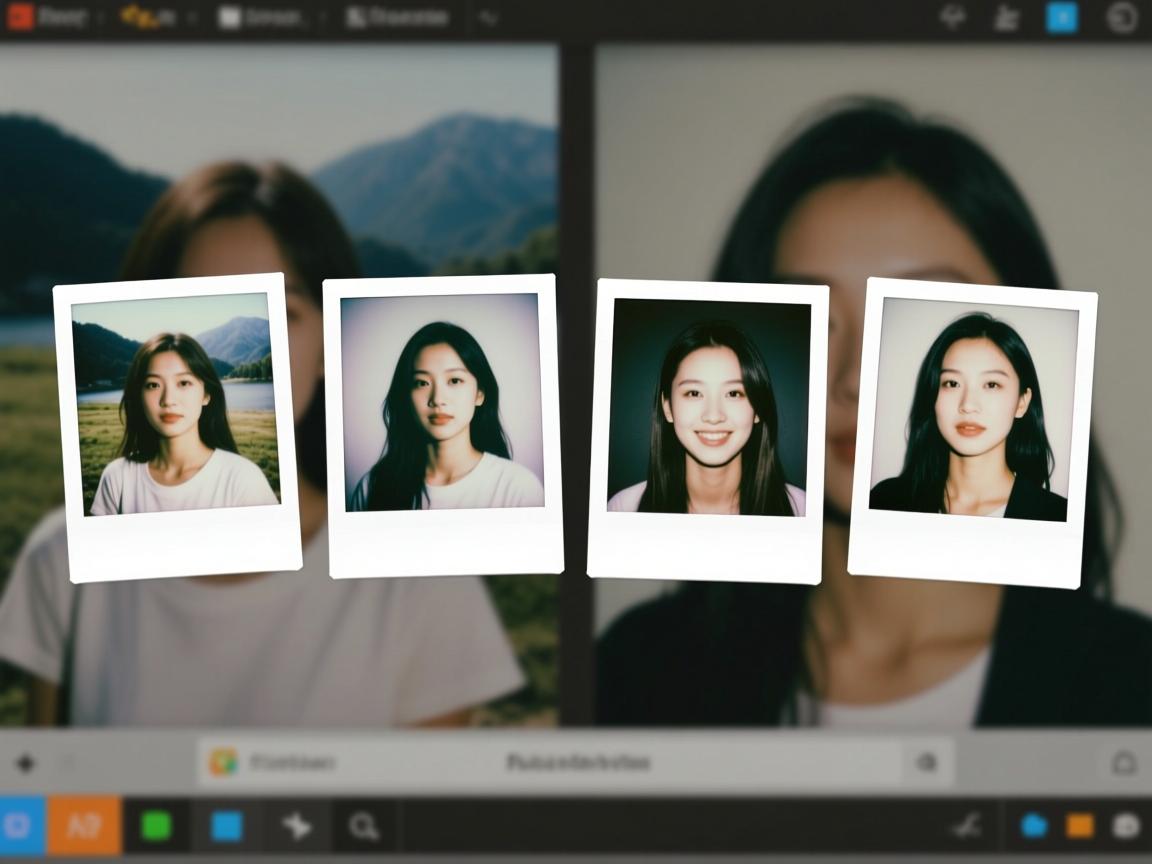The width and height of the screenshot is (1152, 864).
Task: Open the white chat bubble icon in tray
Action: [x=1127, y=826]
